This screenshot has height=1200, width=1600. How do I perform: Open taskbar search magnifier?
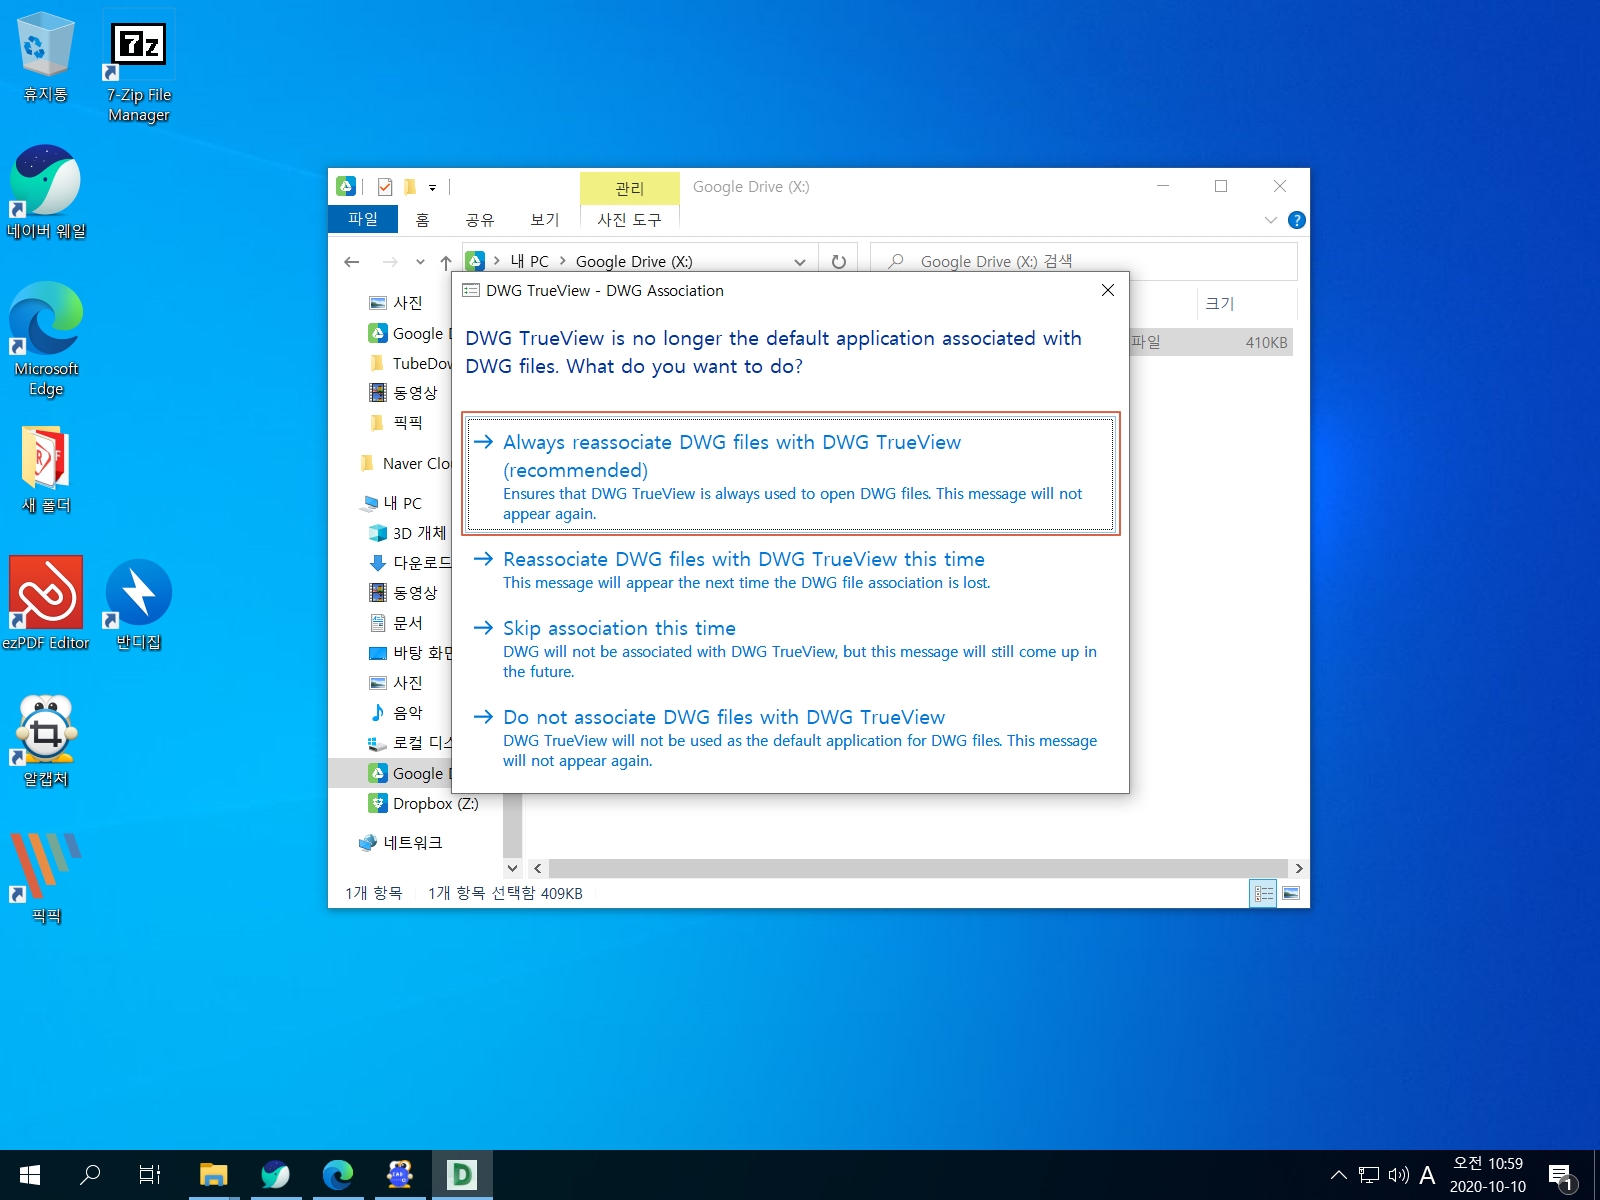(x=90, y=1175)
